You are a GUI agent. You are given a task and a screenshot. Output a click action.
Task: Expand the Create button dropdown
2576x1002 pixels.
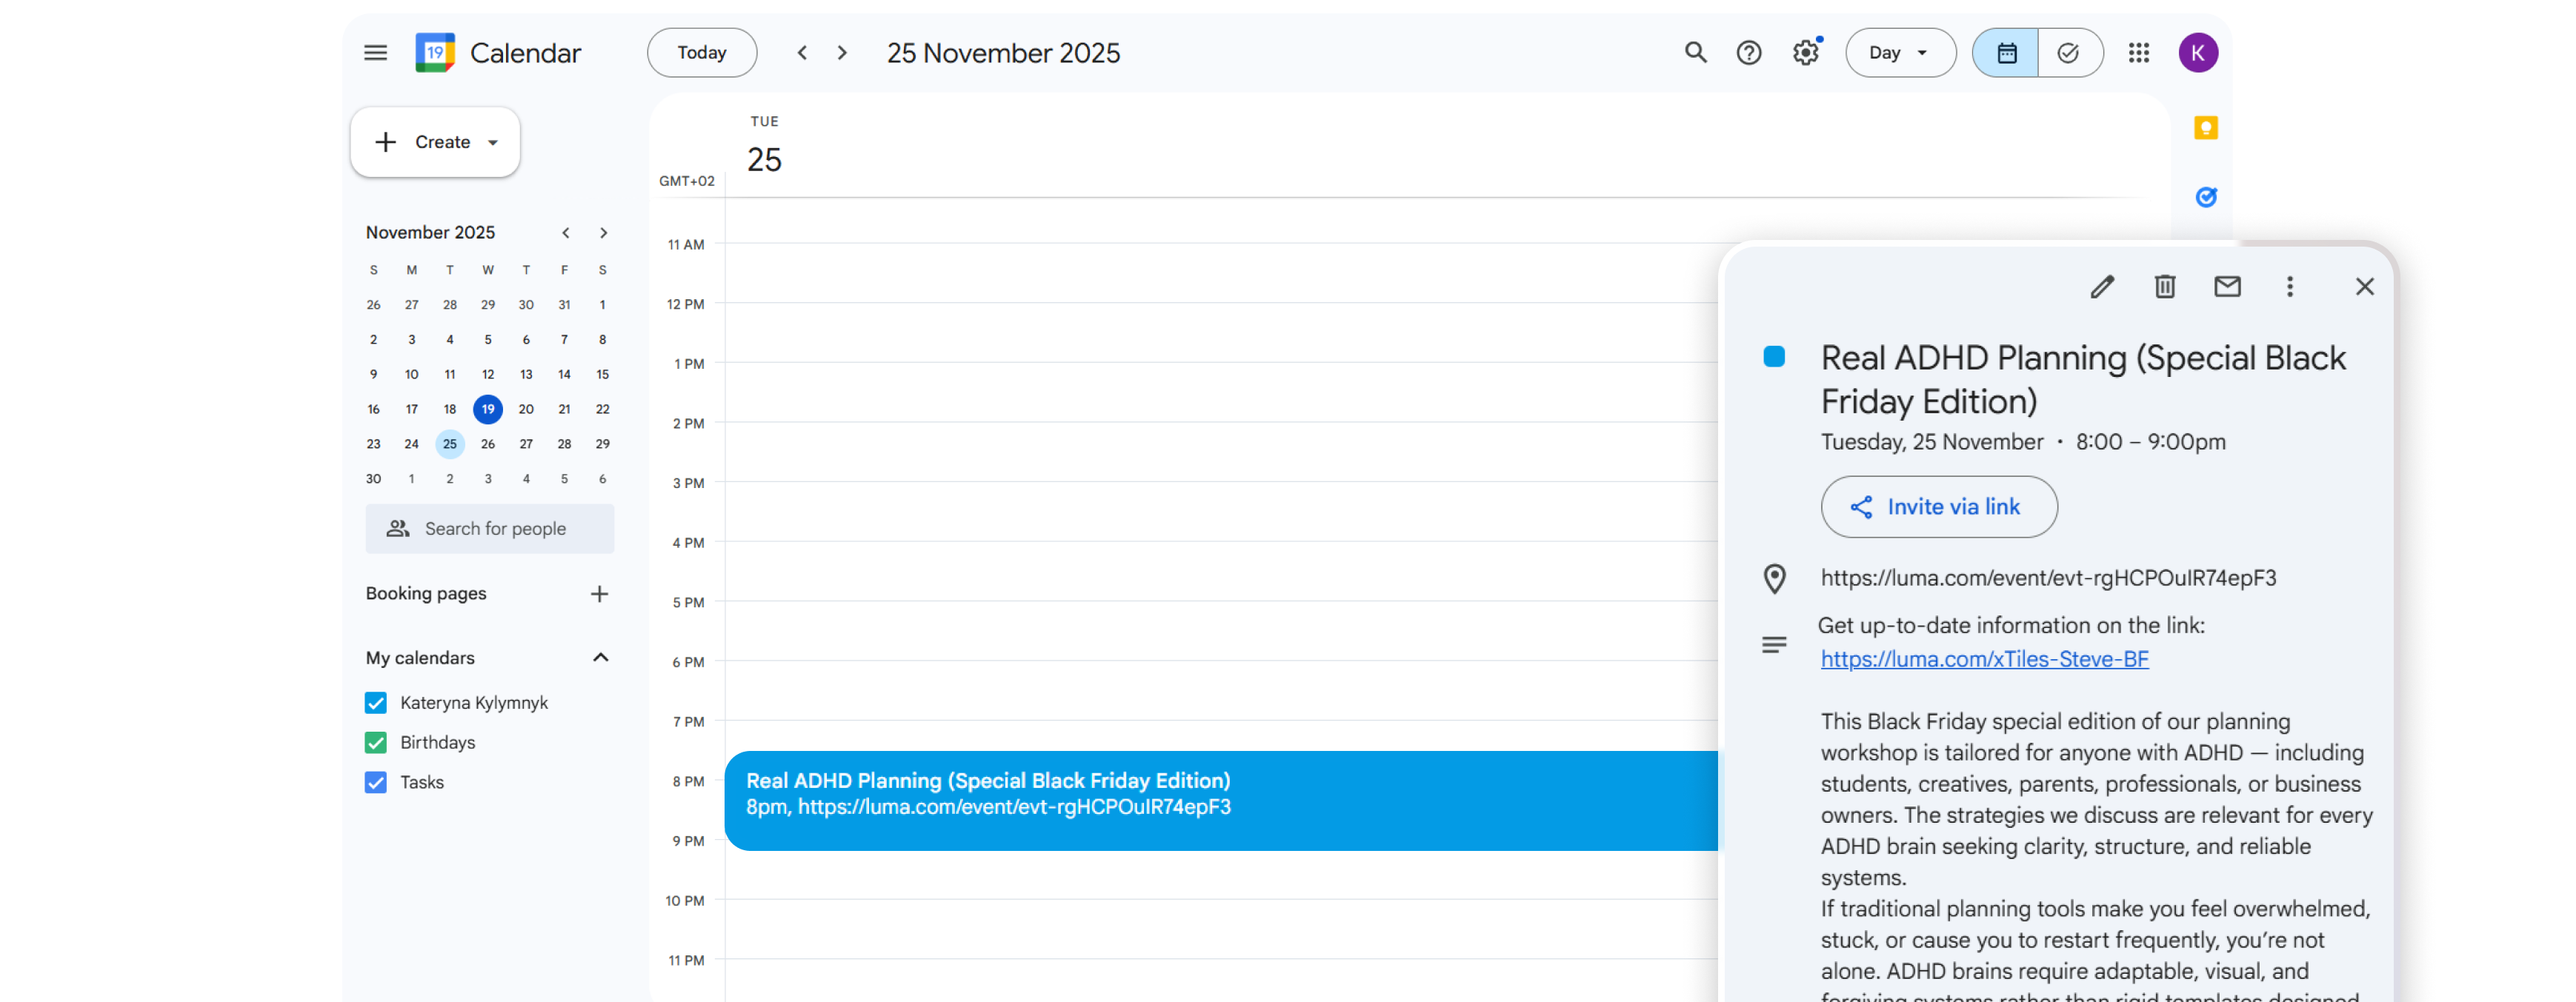tap(493, 143)
